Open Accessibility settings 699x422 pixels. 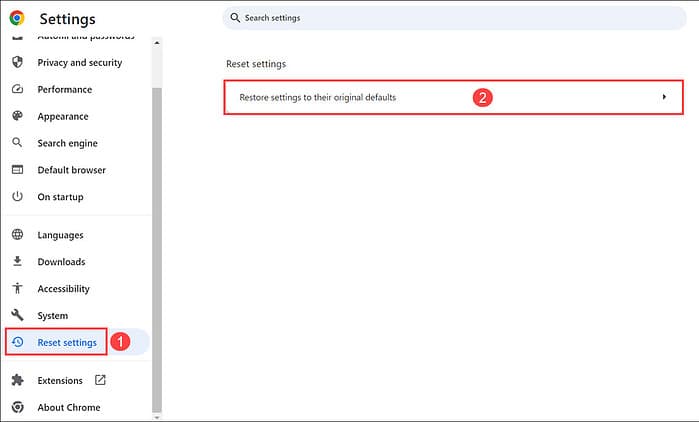[63, 288]
